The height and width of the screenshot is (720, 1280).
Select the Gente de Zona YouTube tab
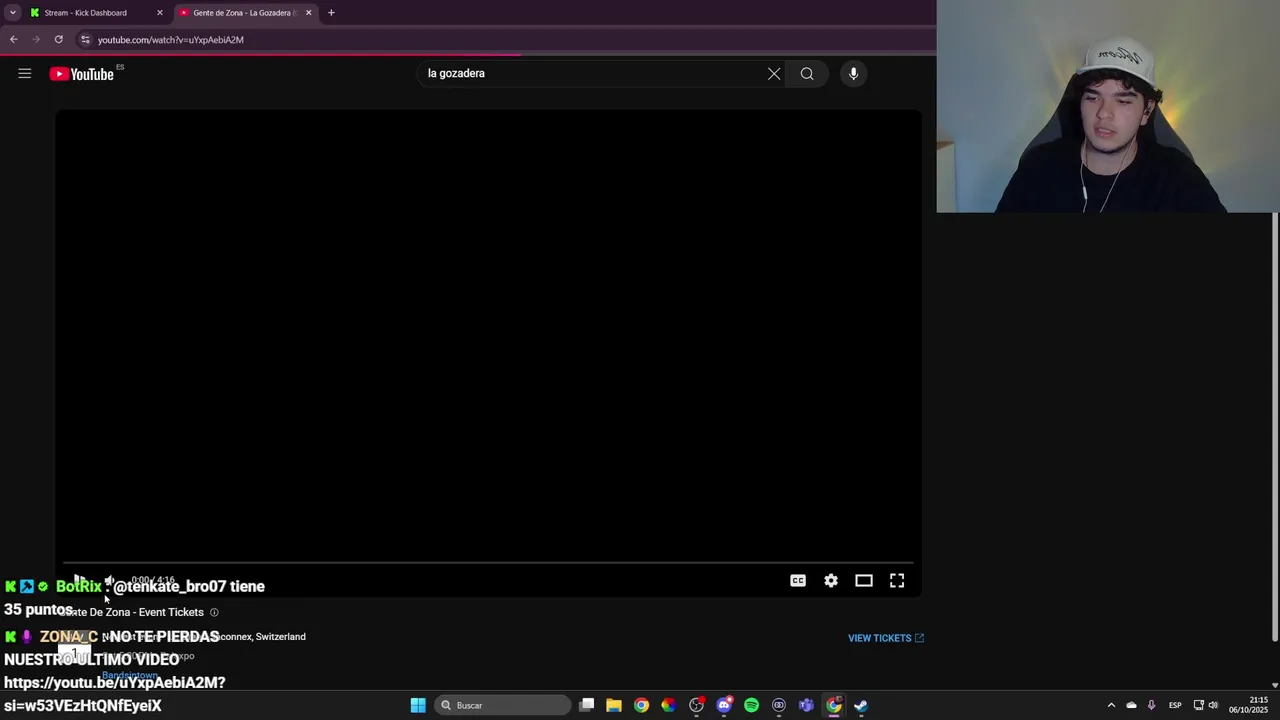click(245, 13)
